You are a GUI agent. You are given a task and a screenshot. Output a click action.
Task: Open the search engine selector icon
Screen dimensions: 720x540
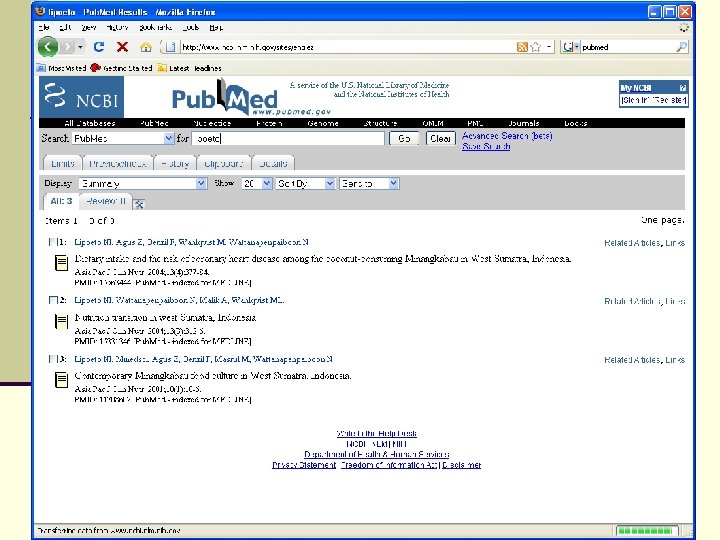pyautogui.click(x=570, y=47)
